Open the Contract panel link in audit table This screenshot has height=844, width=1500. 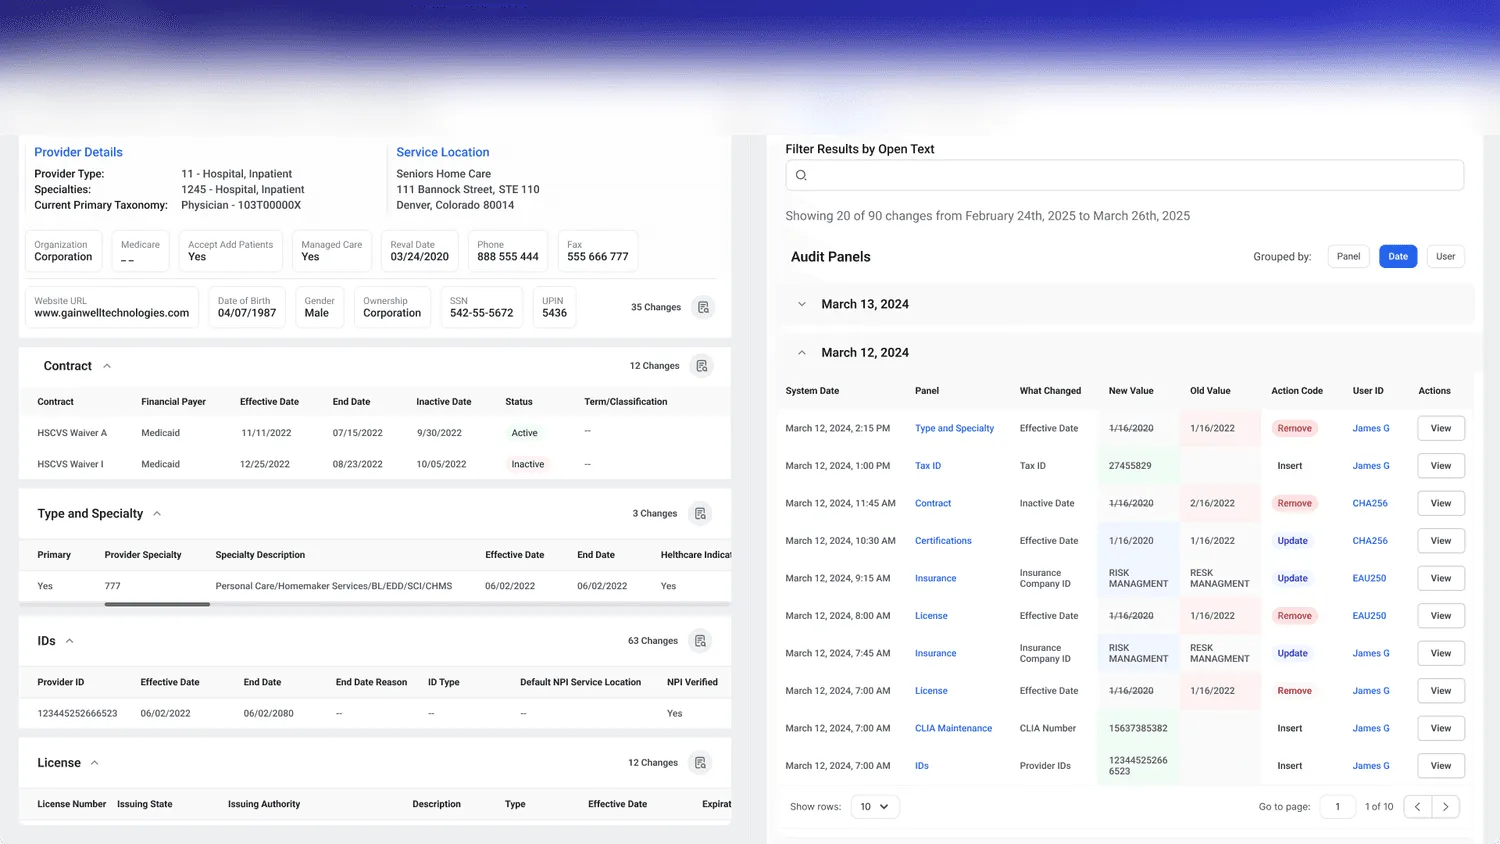coord(933,503)
